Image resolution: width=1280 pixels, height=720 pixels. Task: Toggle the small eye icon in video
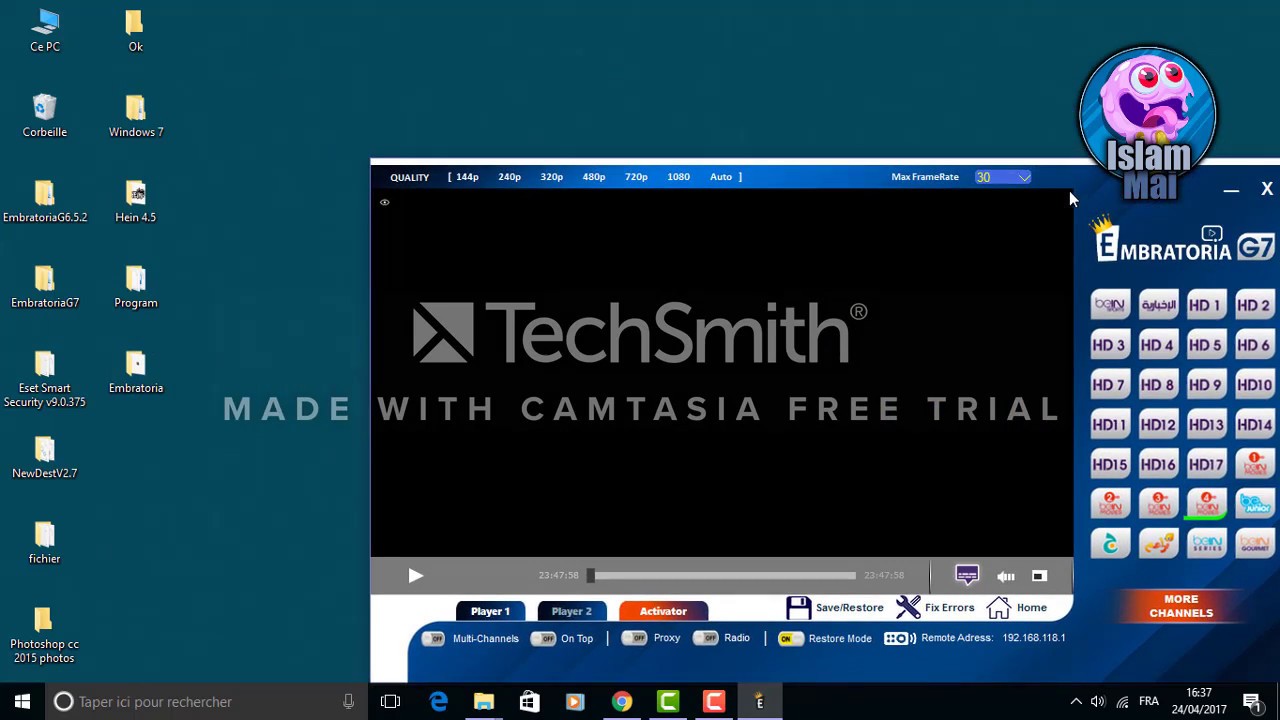click(x=384, y=202)
